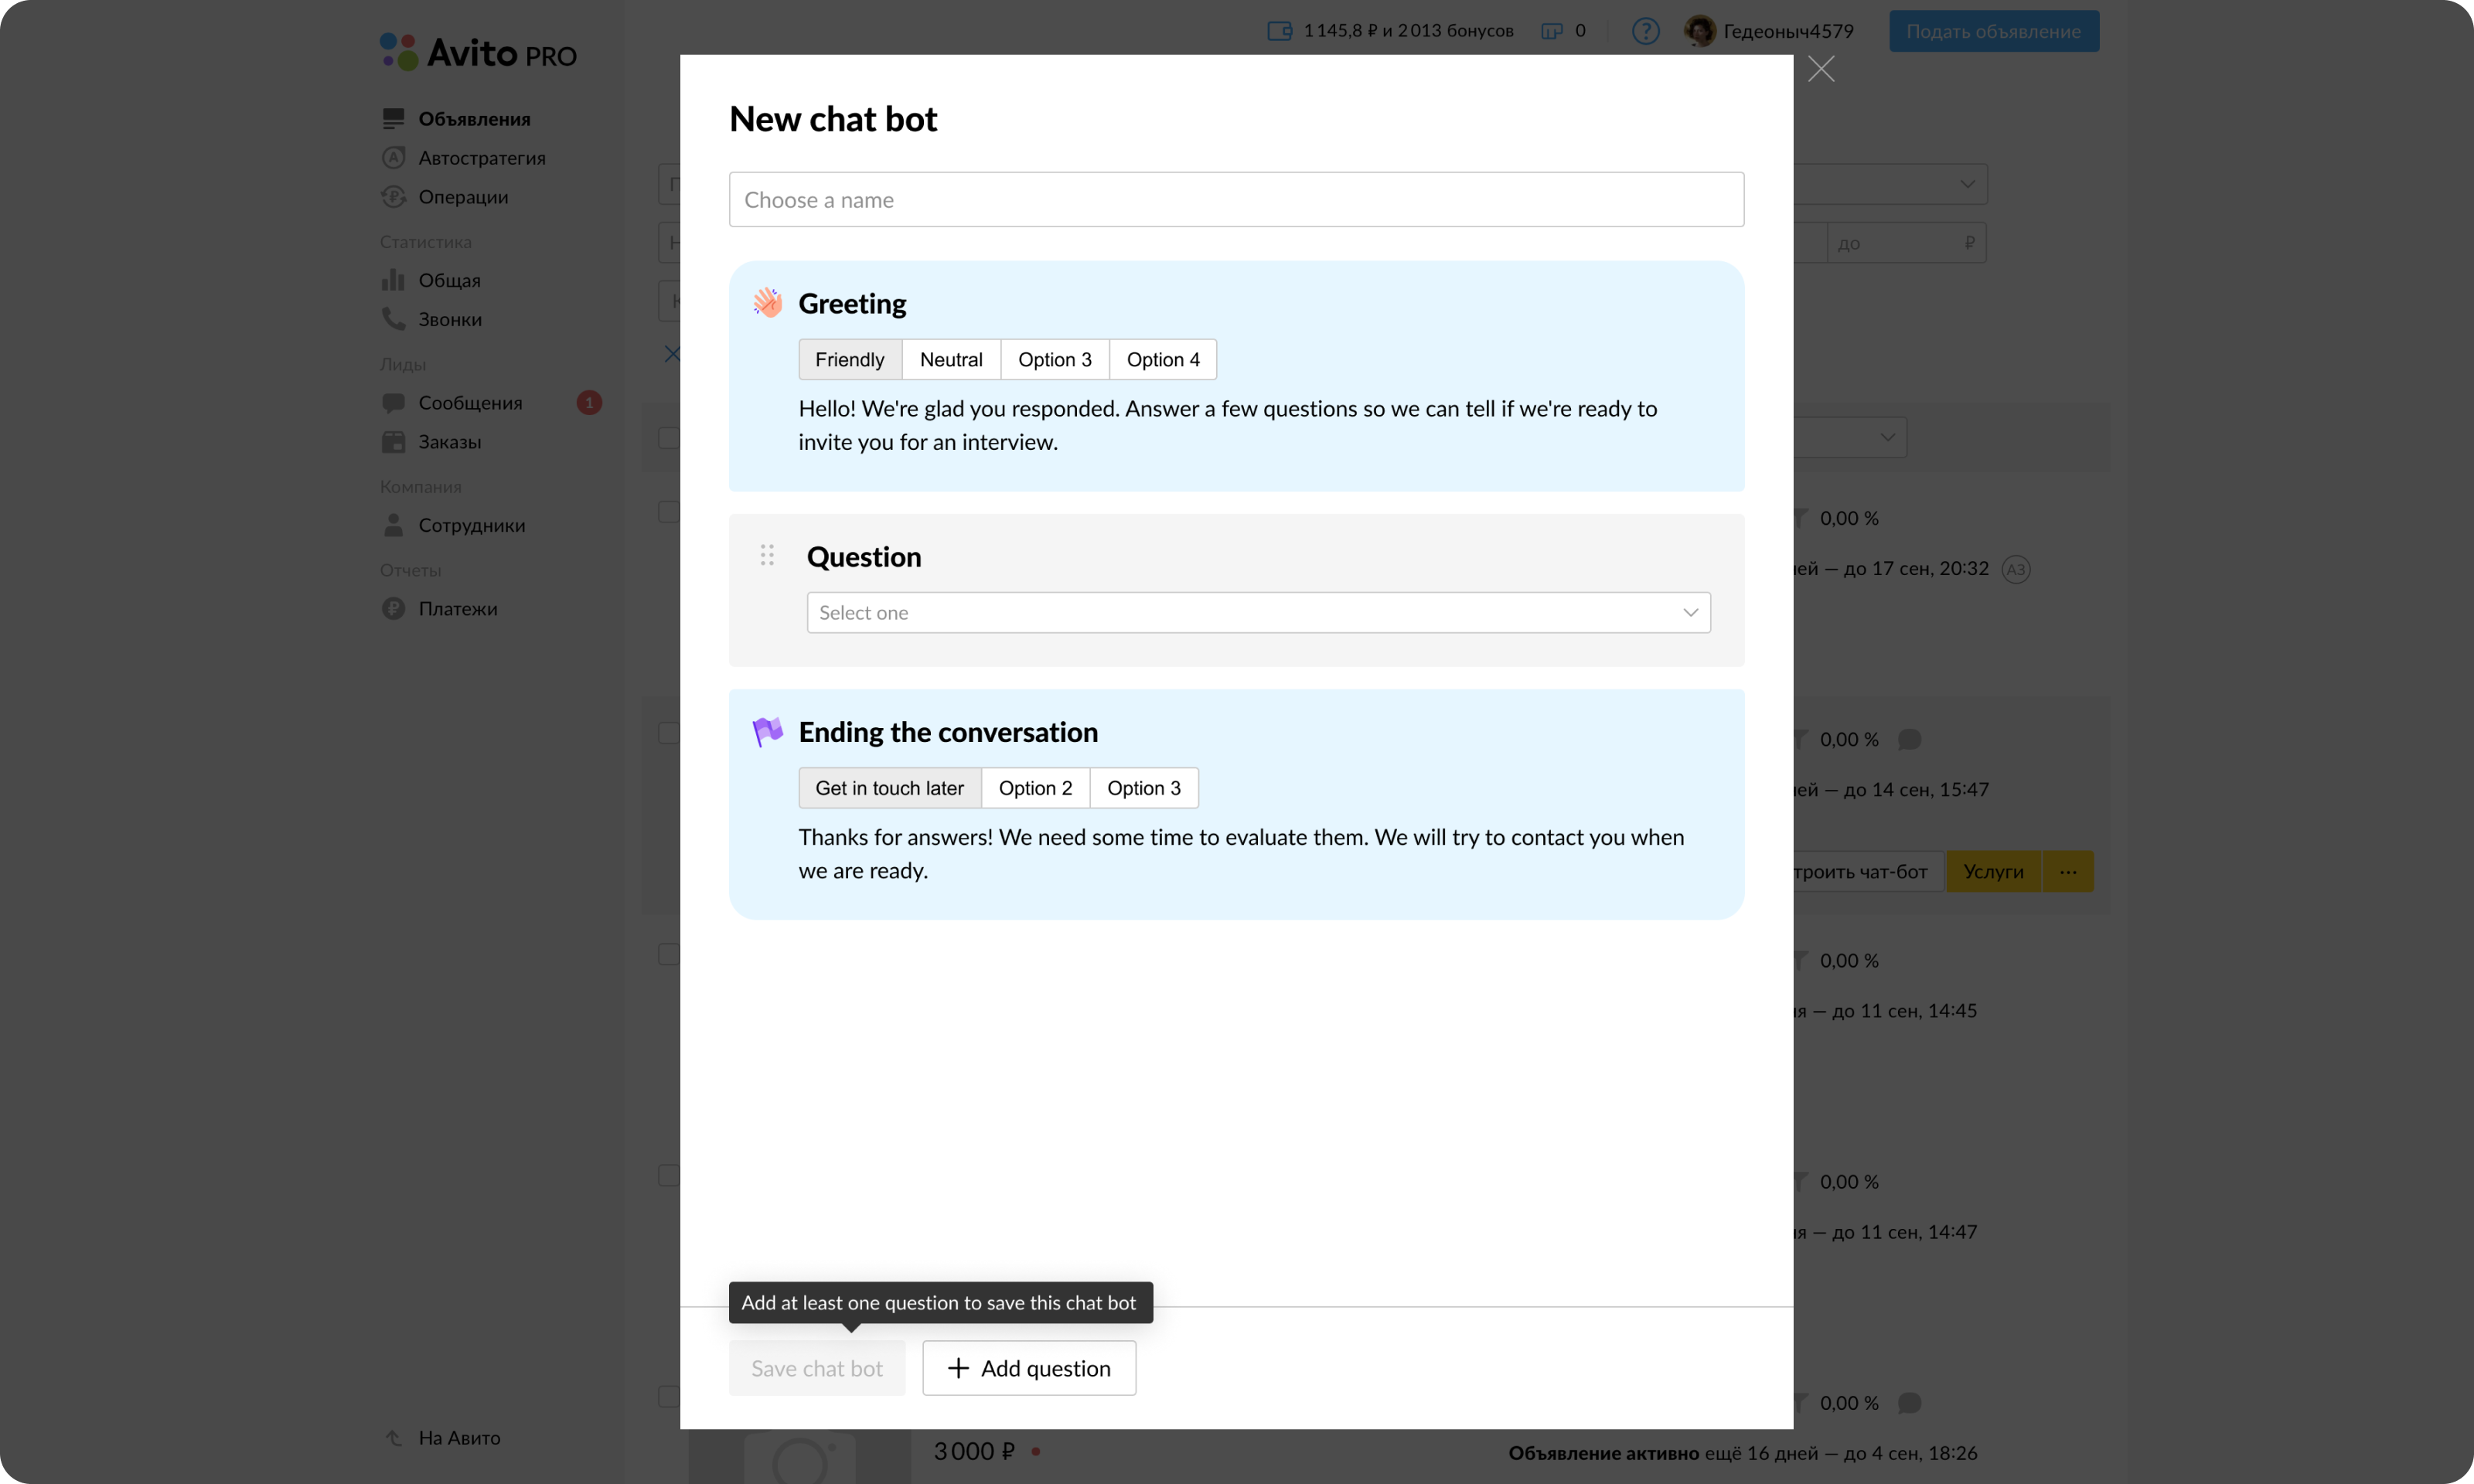Click the Choose a name input field
Image resolution: width=2474 pixels, height=1484 pixels.
[1236, 199]
